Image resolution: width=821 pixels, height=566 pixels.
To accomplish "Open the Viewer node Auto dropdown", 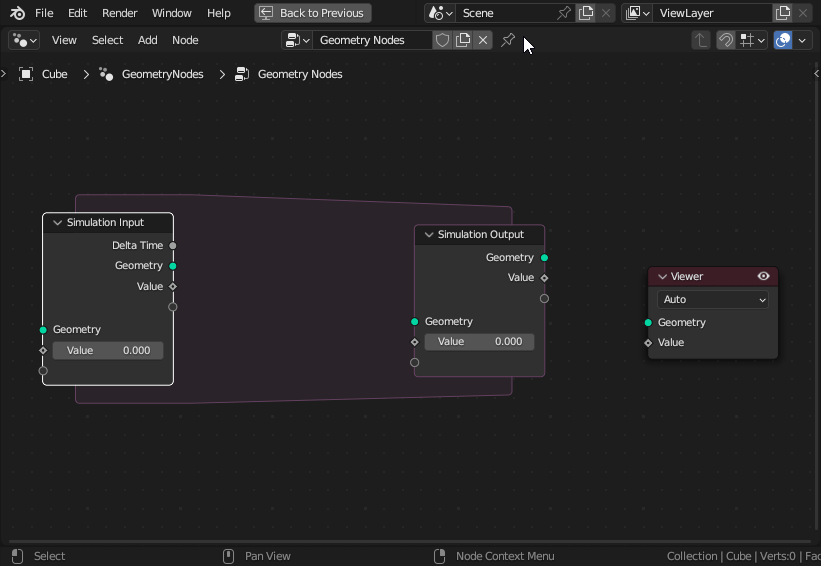I will pyautogui.click(x=713, y=299).
